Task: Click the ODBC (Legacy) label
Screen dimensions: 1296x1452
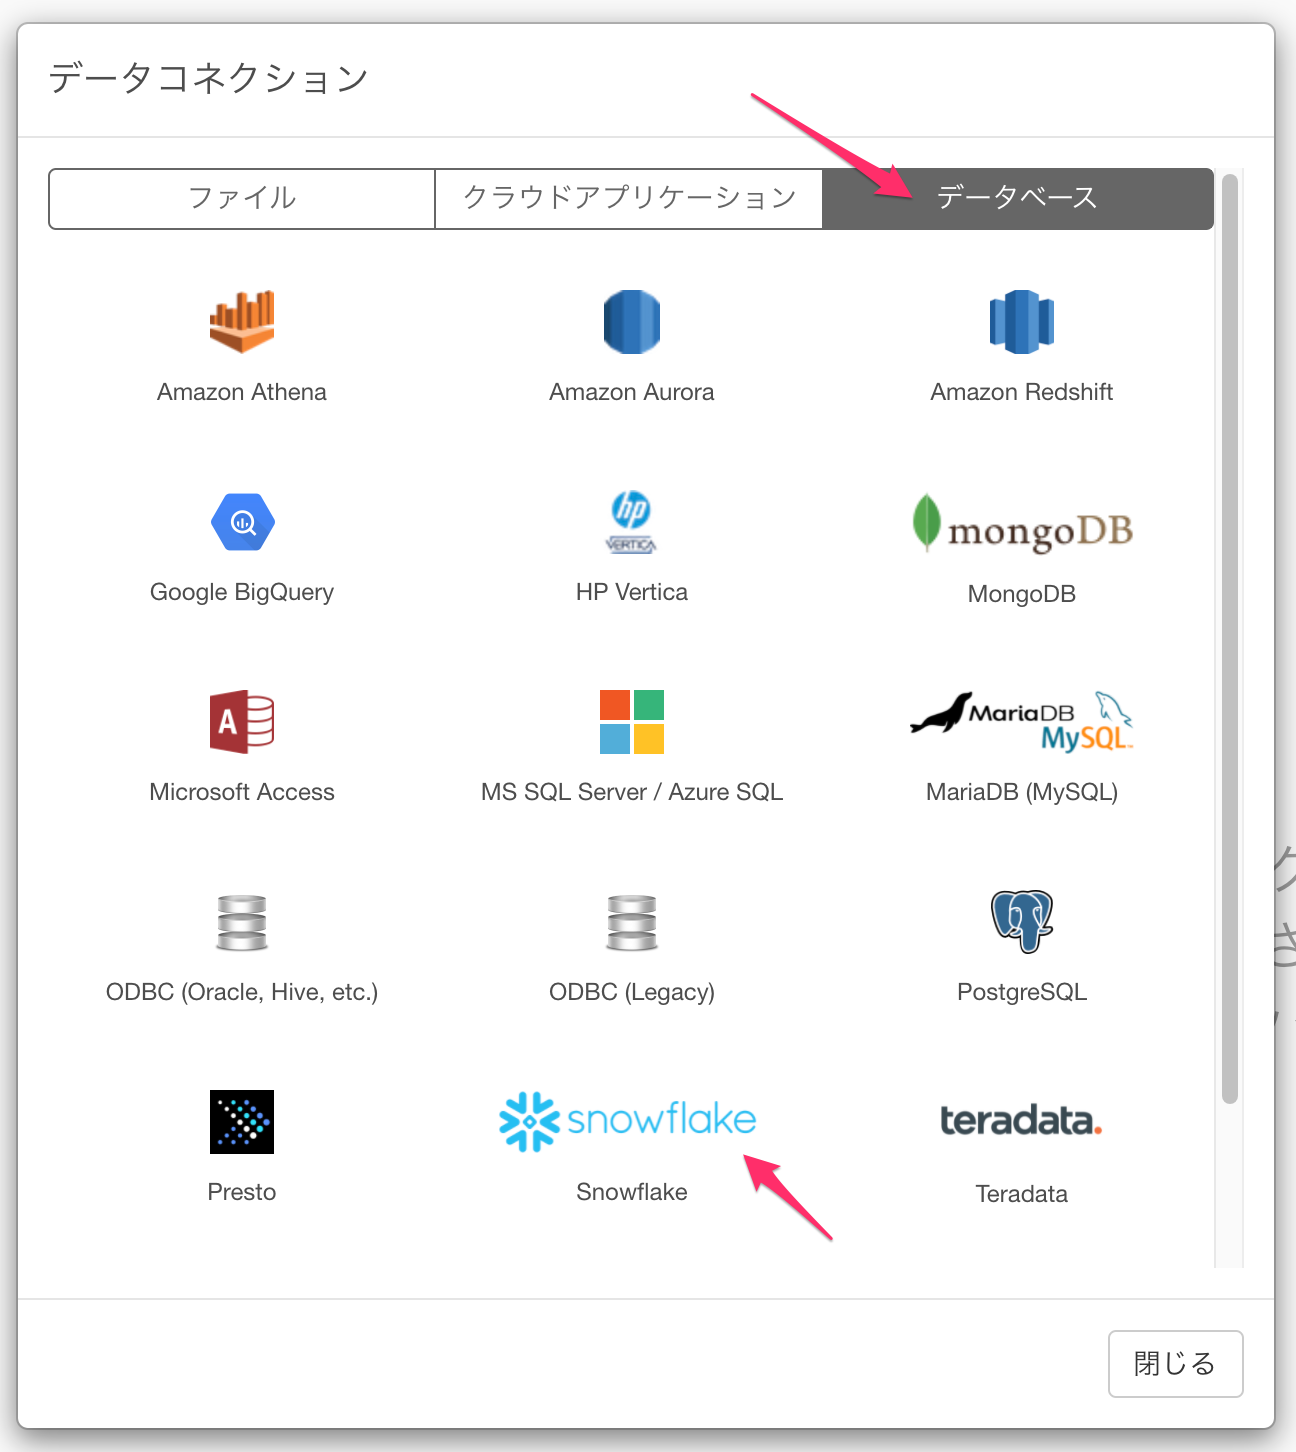Action: tap(632, 992)
